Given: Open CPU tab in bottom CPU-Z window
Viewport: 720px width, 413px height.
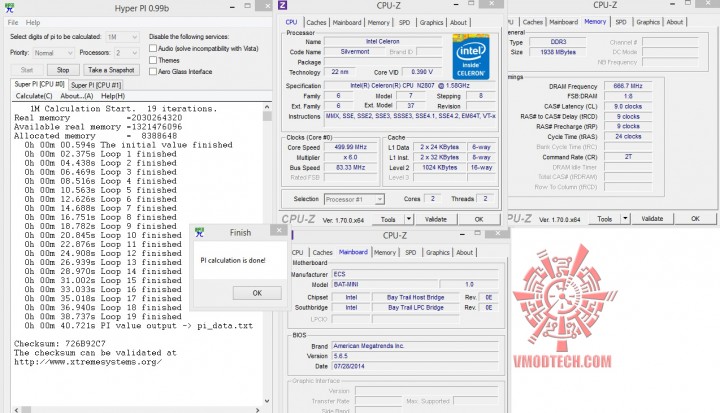Looking at the screenshot, I should 298,253.
